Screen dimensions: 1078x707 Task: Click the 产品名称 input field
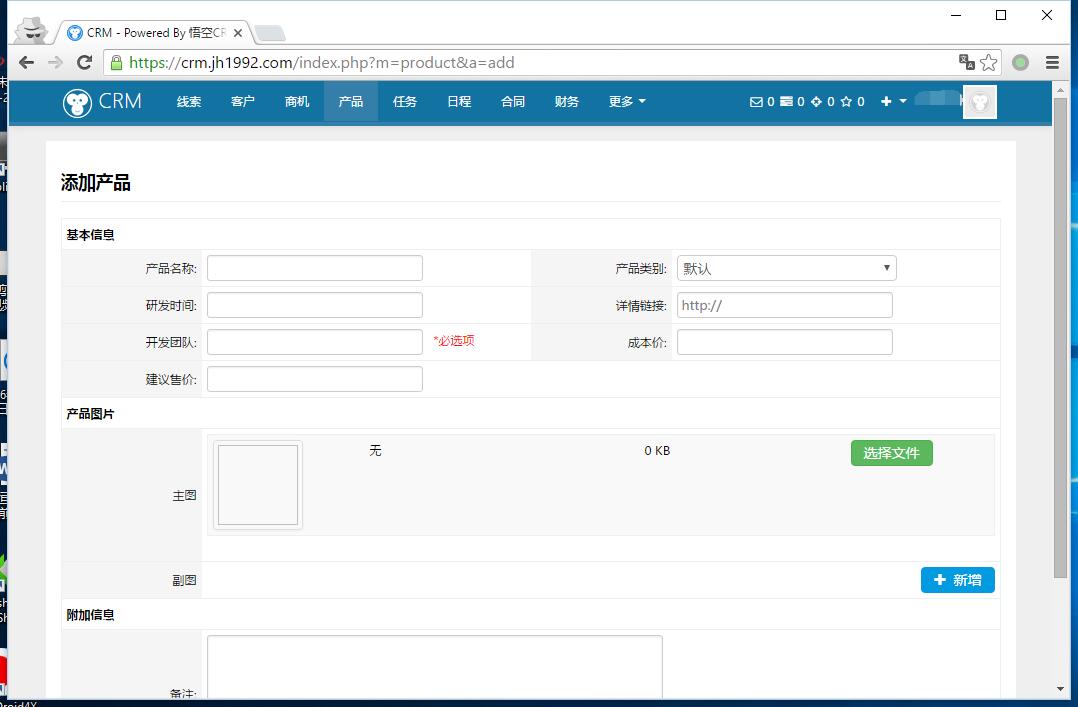[x=314, y=268]
